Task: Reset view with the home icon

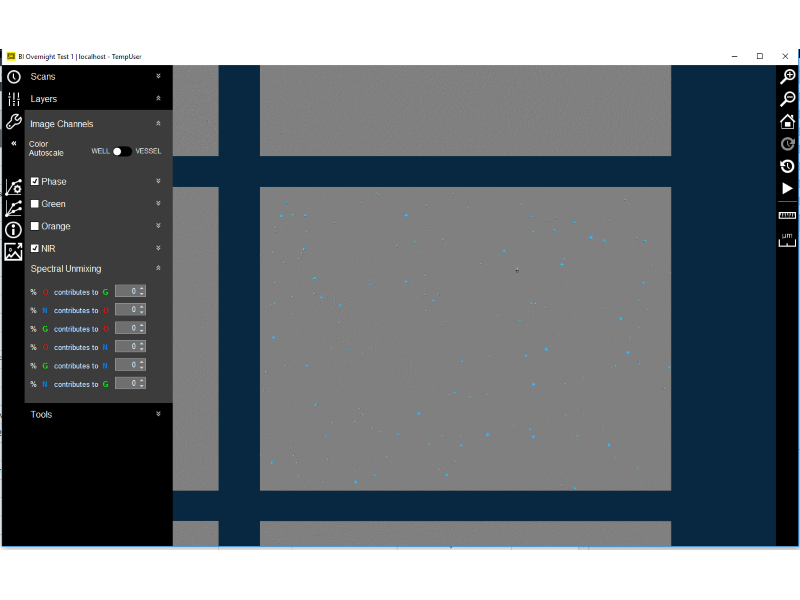Action: pos(787,122)
